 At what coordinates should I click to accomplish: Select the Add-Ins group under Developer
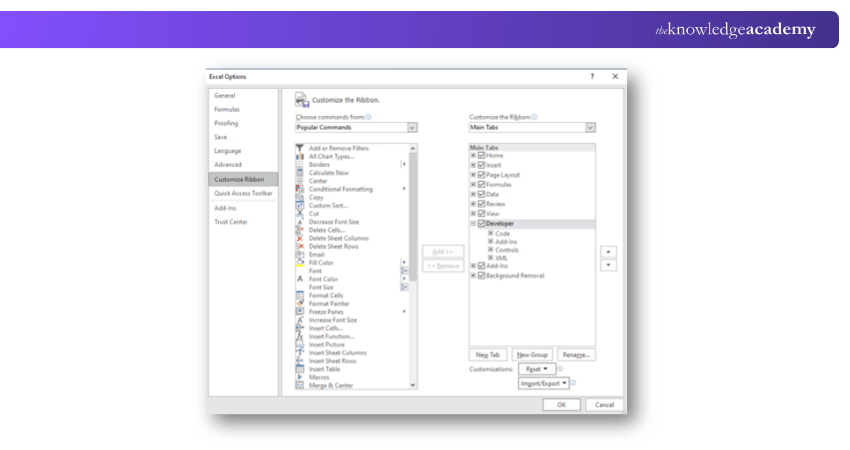(506, 242)
